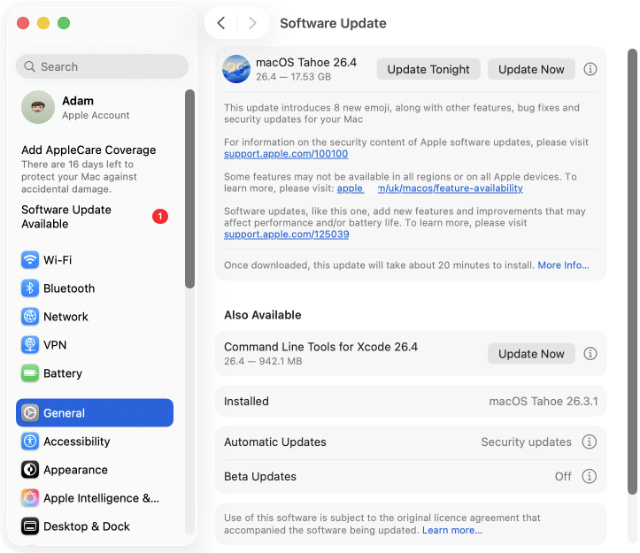
Task: Open Desktop & Dock settings
Action: pyautogui.click(x=95, y=526)
